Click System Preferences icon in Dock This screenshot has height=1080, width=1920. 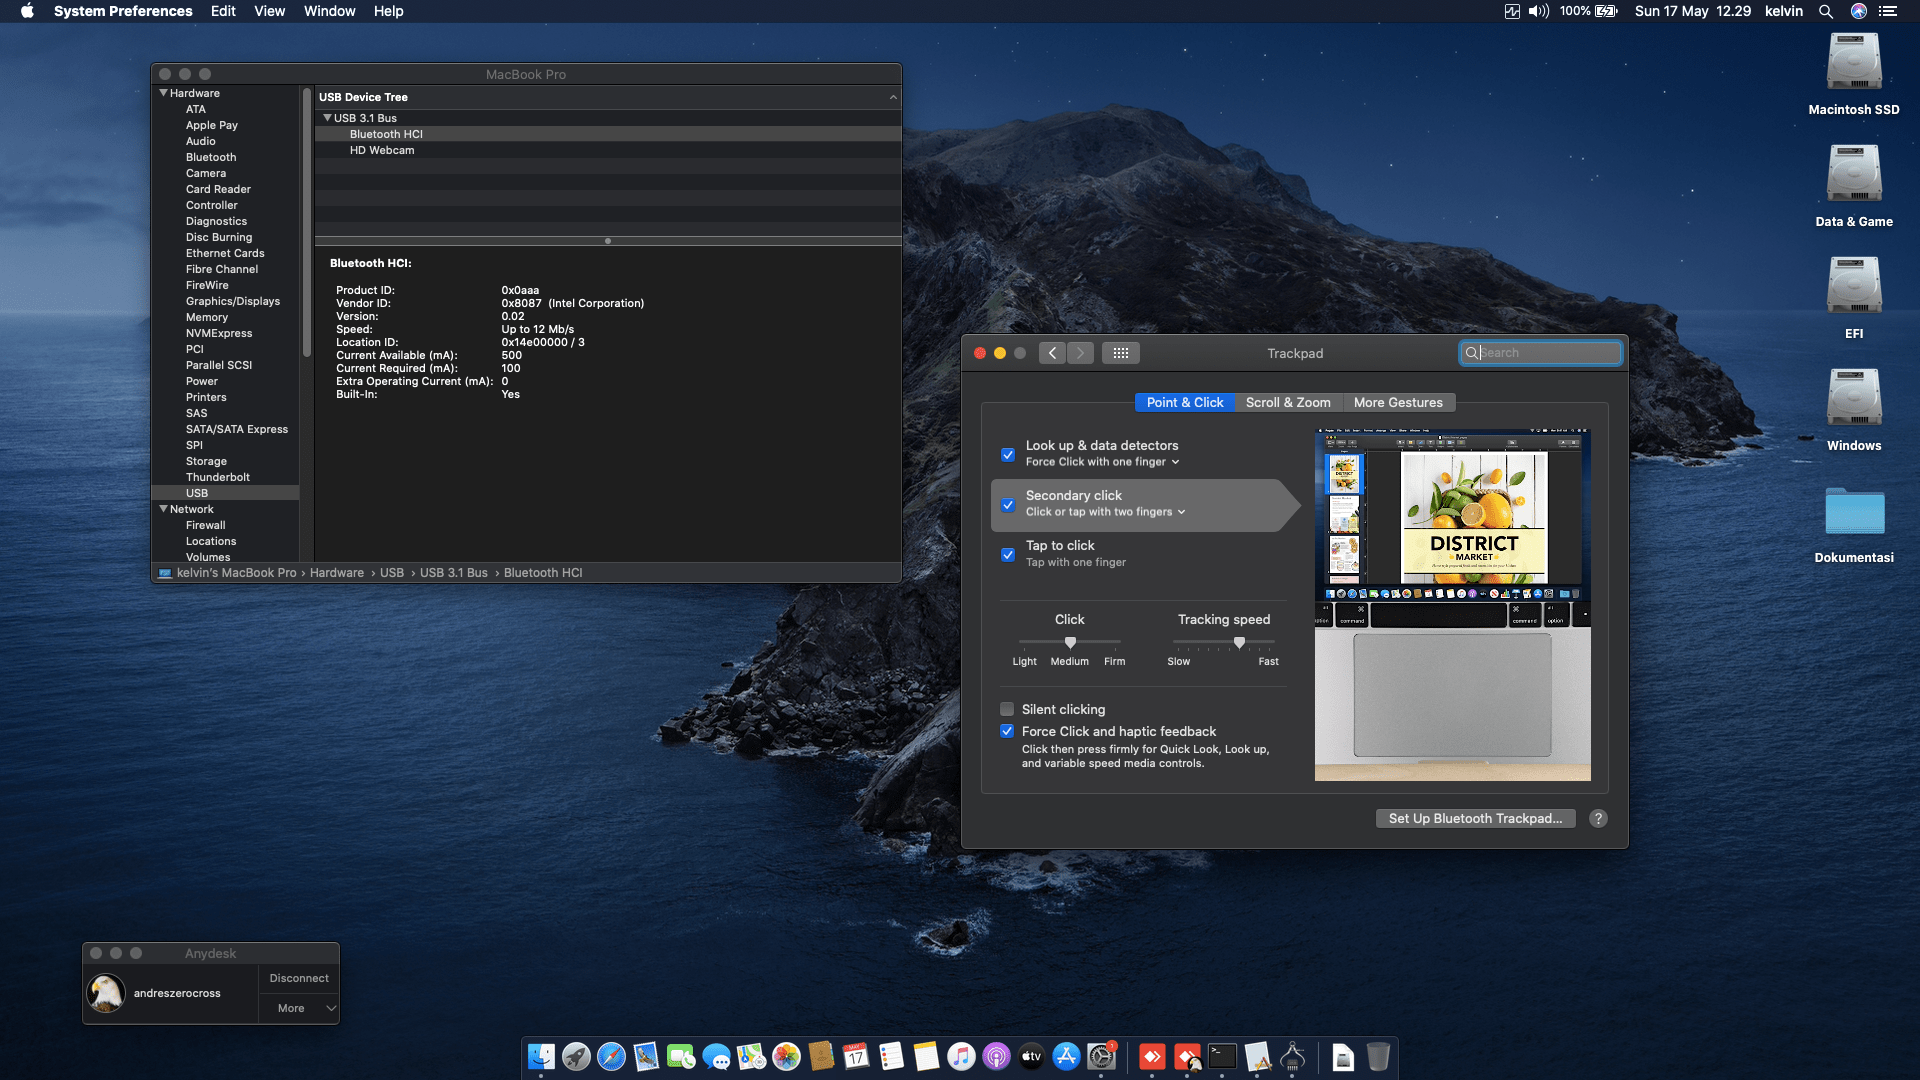tap(1101, 1056)
